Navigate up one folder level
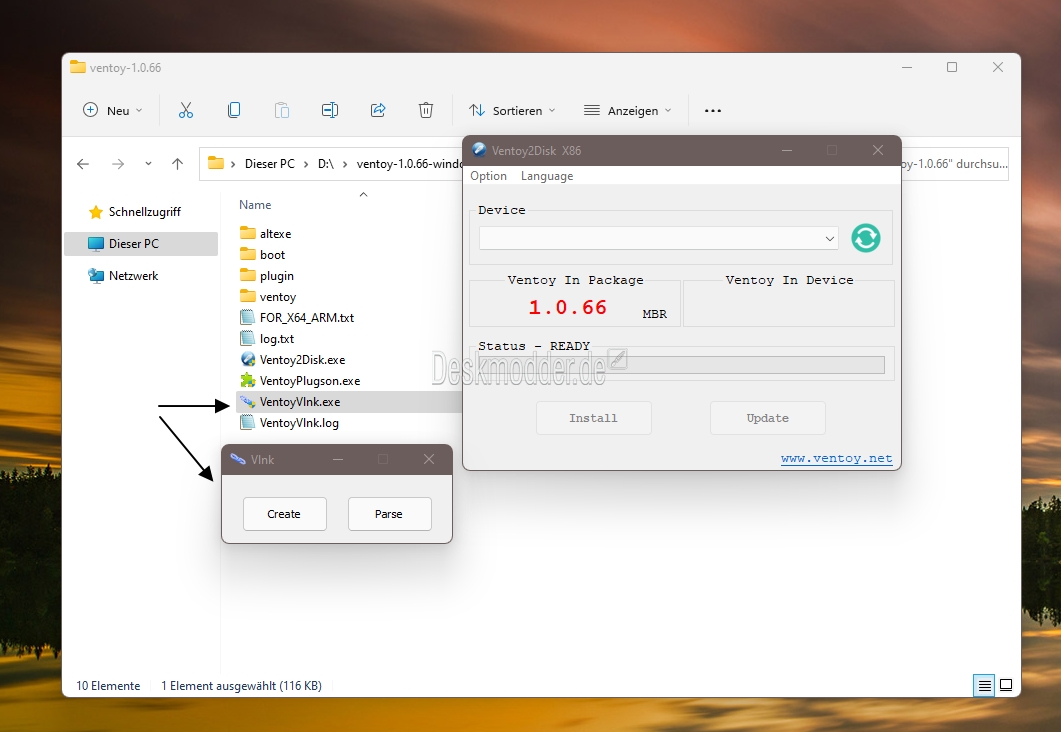1061x732 pixels. [177, 164]
